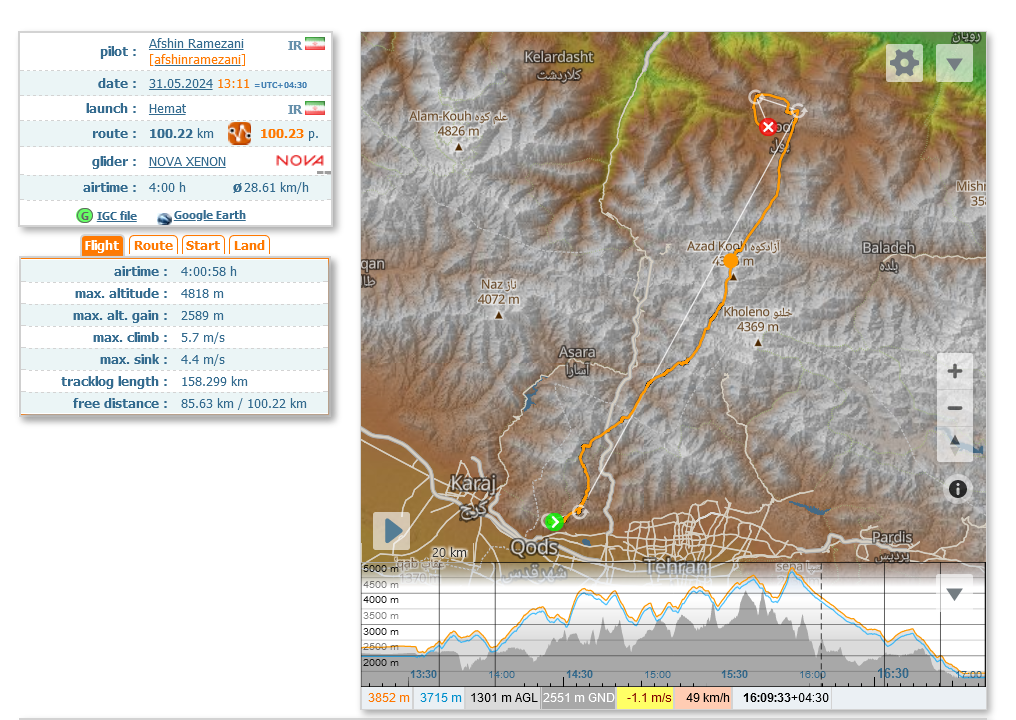Viewport: 1016px width, 720px height.
Task: Click the 49 km/h speed readout
Action: [704, 698]
